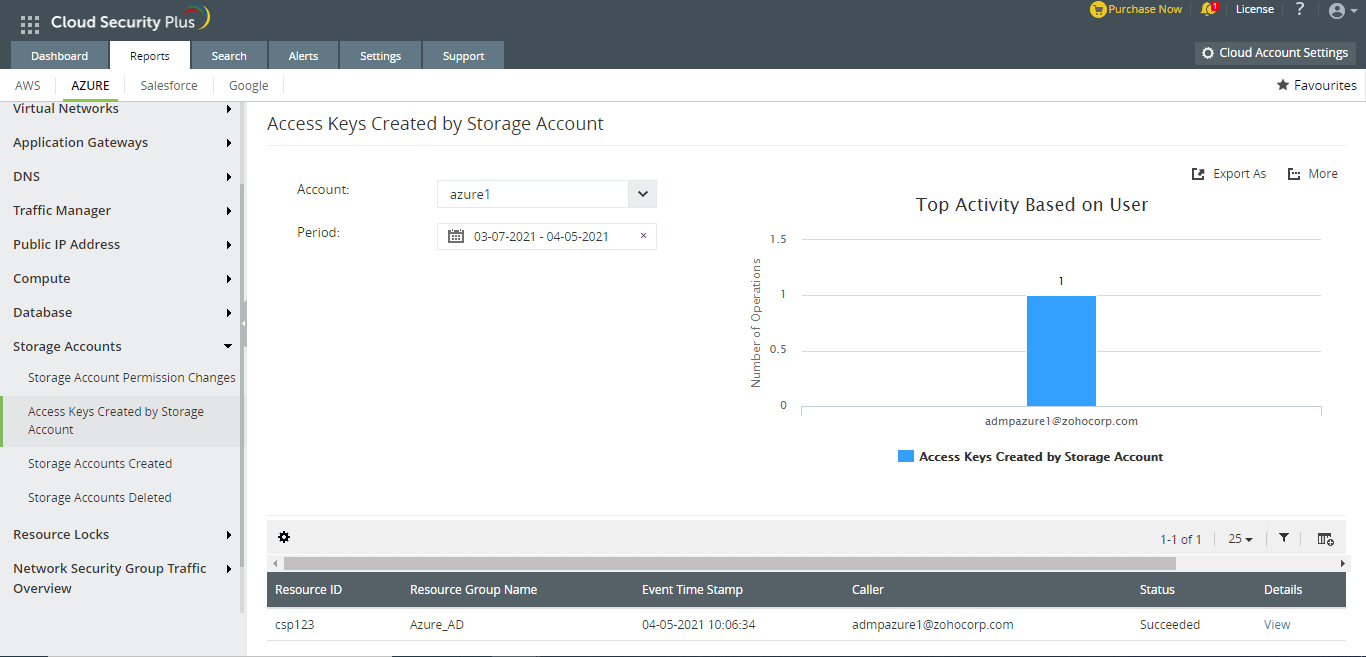Image resolution: width=1366 pixels, height=657 pixels.
Task: Open the add/remove columns icon
Action: (x=1325, y=539)
